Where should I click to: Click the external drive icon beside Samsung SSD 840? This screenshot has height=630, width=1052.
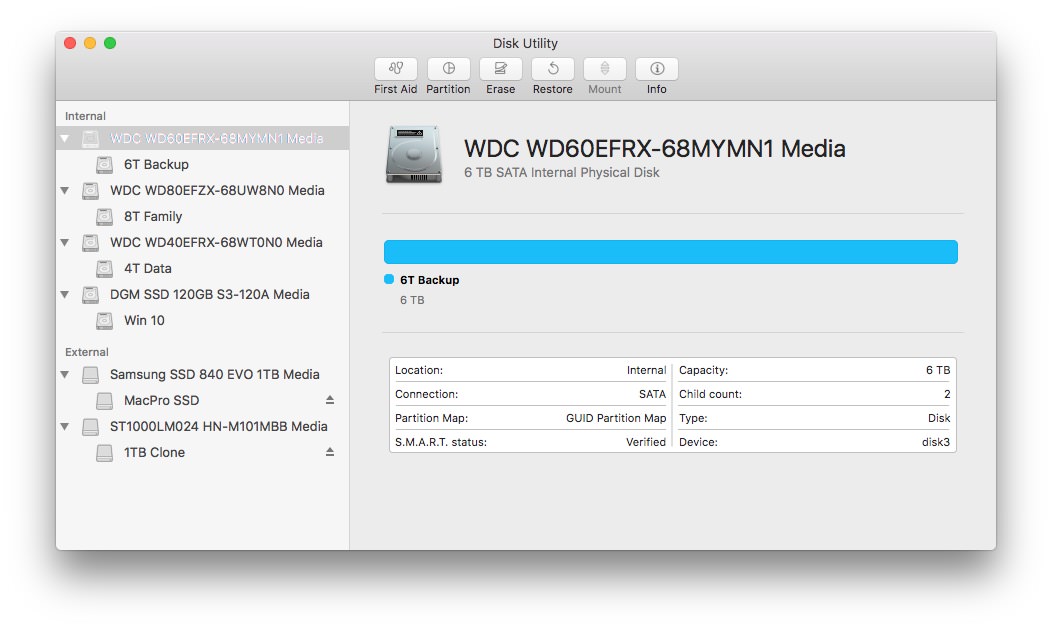91,374
